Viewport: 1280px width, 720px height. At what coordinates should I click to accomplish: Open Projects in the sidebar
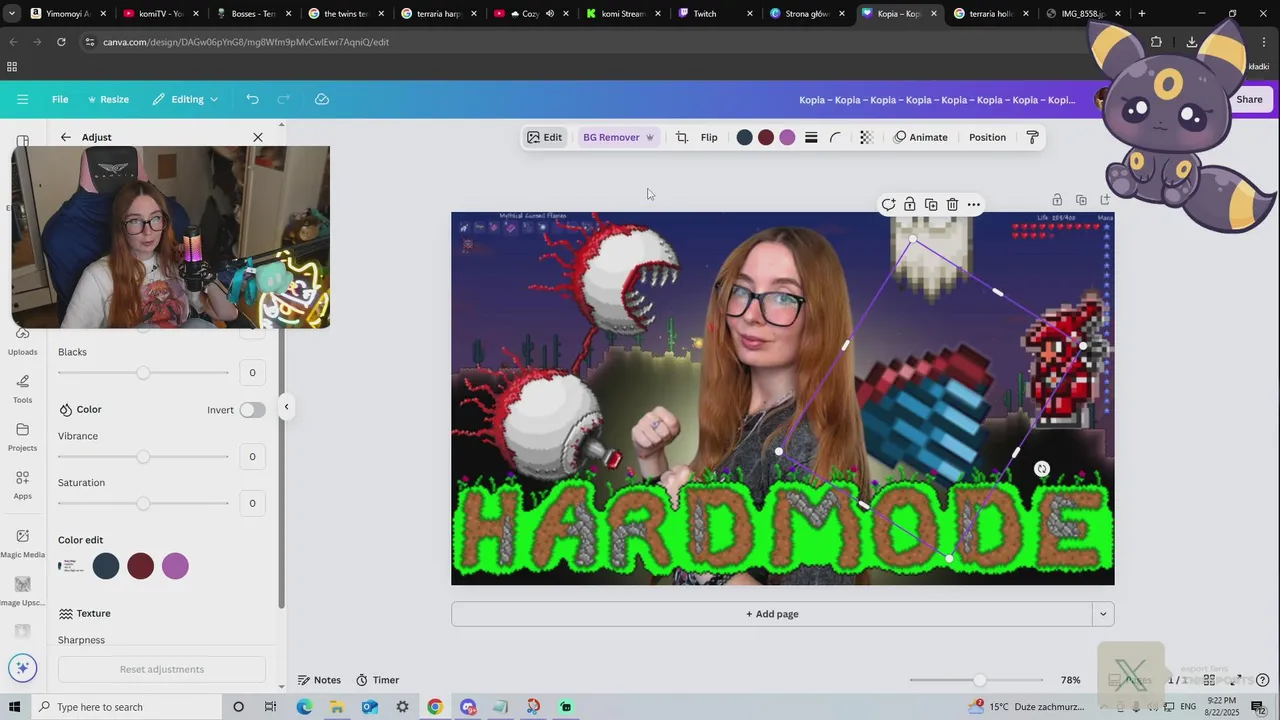point(22,437)
